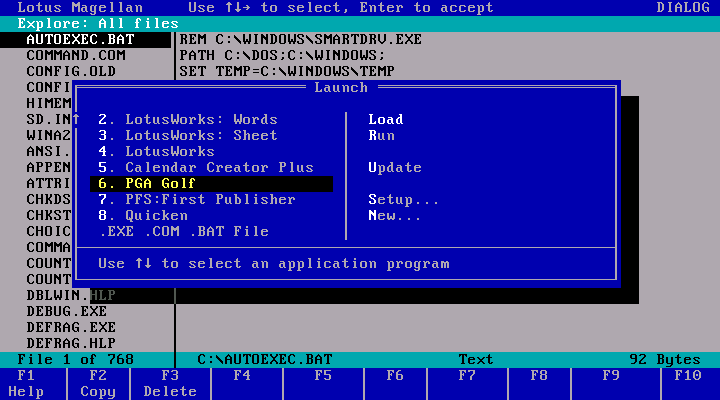Pick the highlighted PGA Golf entry
This screenshot has width=720, height=400.
coord(211,184)
